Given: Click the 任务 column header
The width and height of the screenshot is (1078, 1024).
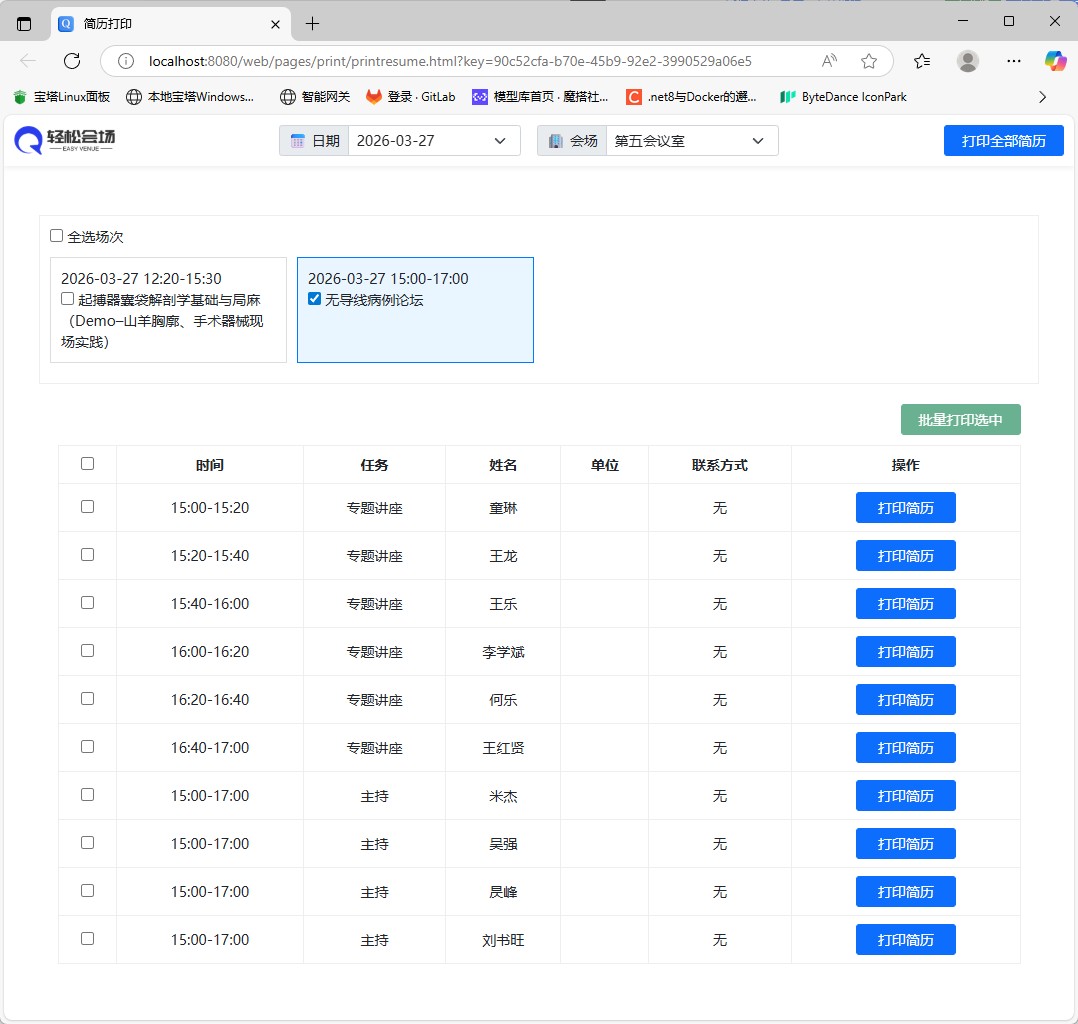Looking at the screenshot, I should coord(375,465).
